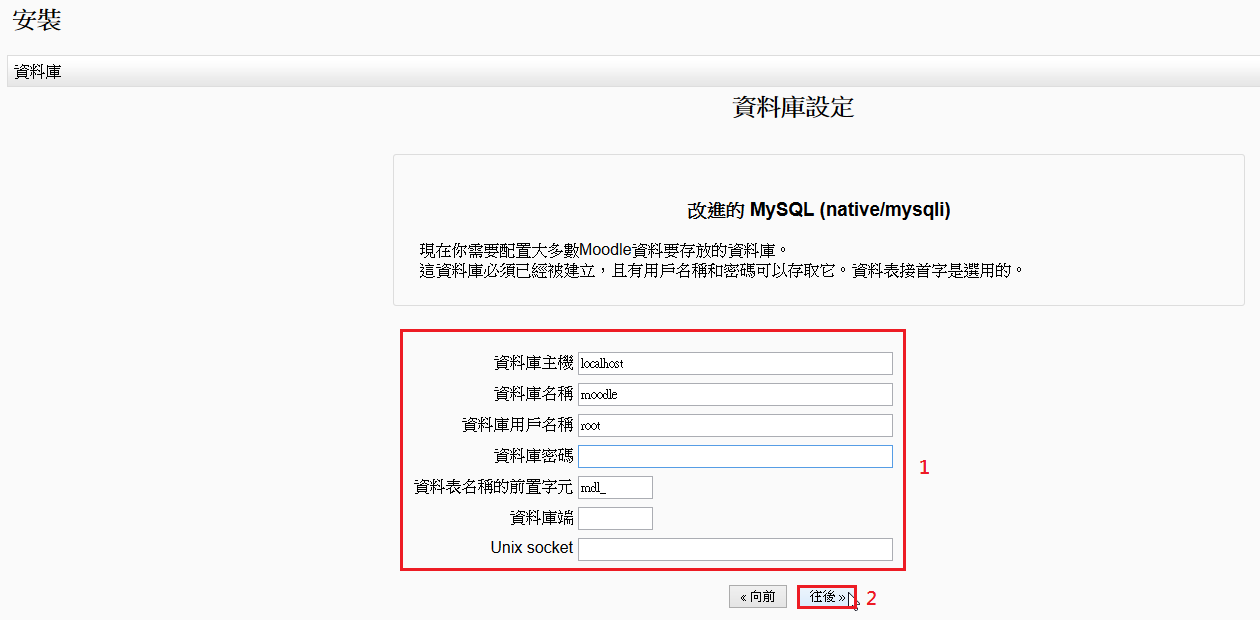The width and height of the screenshot is (1260, 620).
Task: Click the Unix socket label text
Action: coord(531,548)
